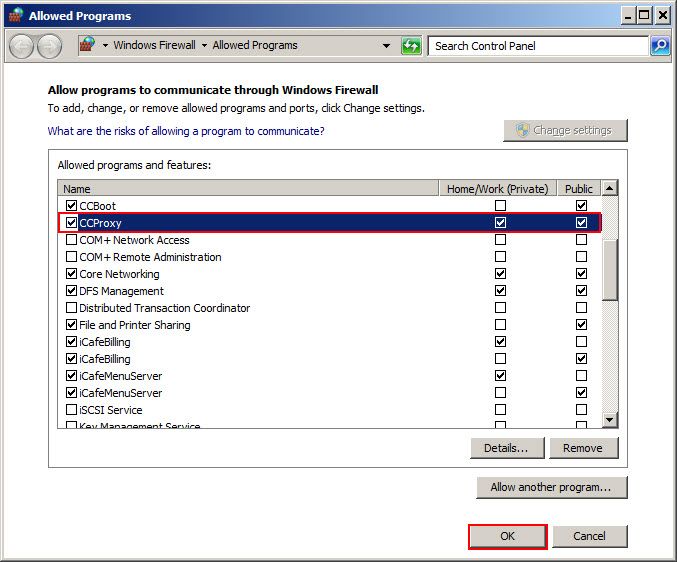Click the Remove button
Viewport: 677px width, 562px height.
point(584,448)
